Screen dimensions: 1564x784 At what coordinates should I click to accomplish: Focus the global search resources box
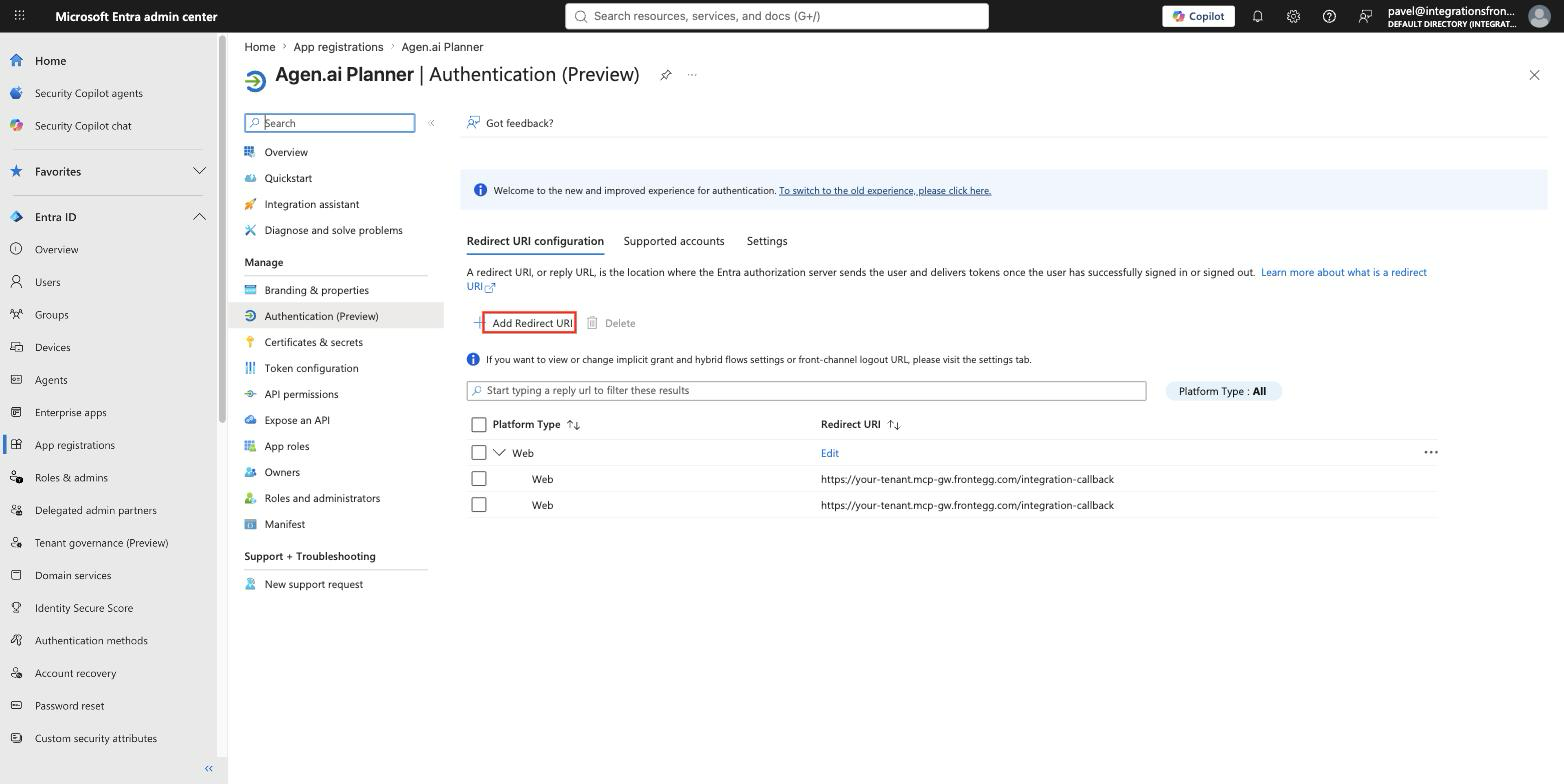coord(777,16)
